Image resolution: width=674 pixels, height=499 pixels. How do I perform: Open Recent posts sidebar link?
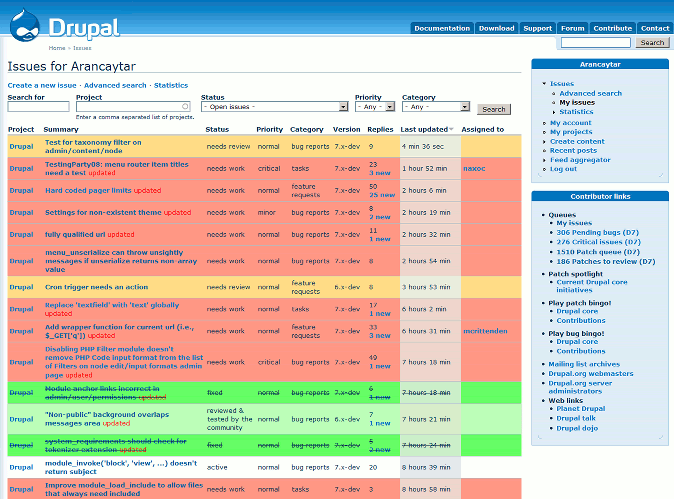573,150
